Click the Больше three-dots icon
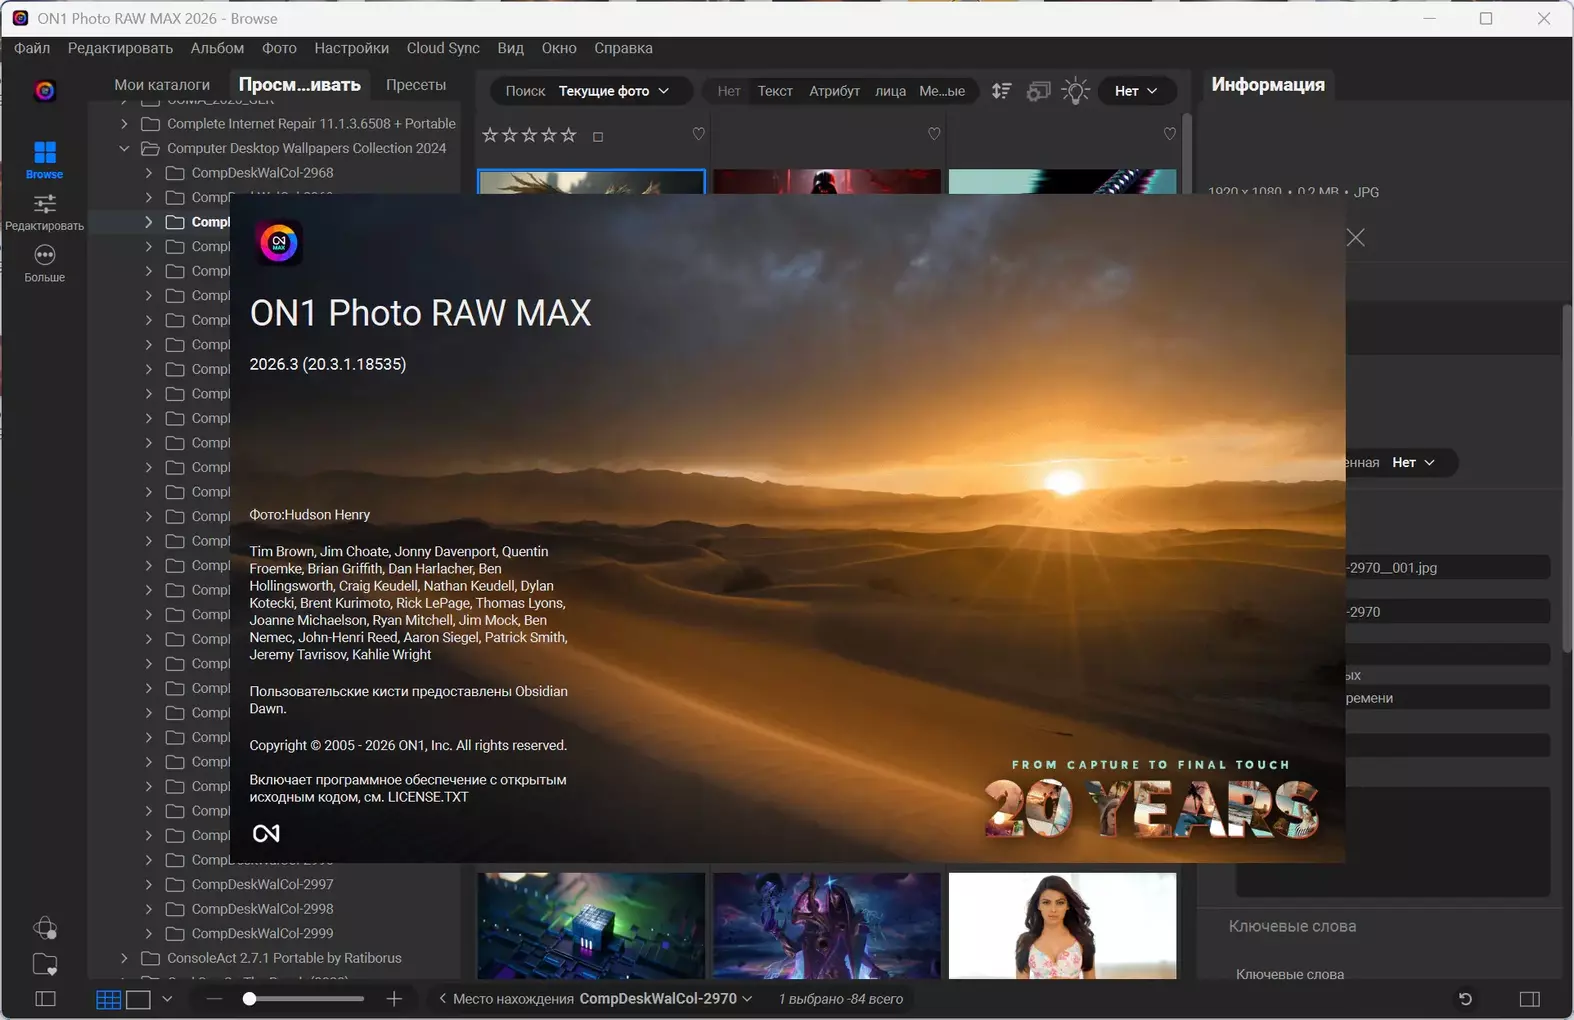 coord(44,256)
